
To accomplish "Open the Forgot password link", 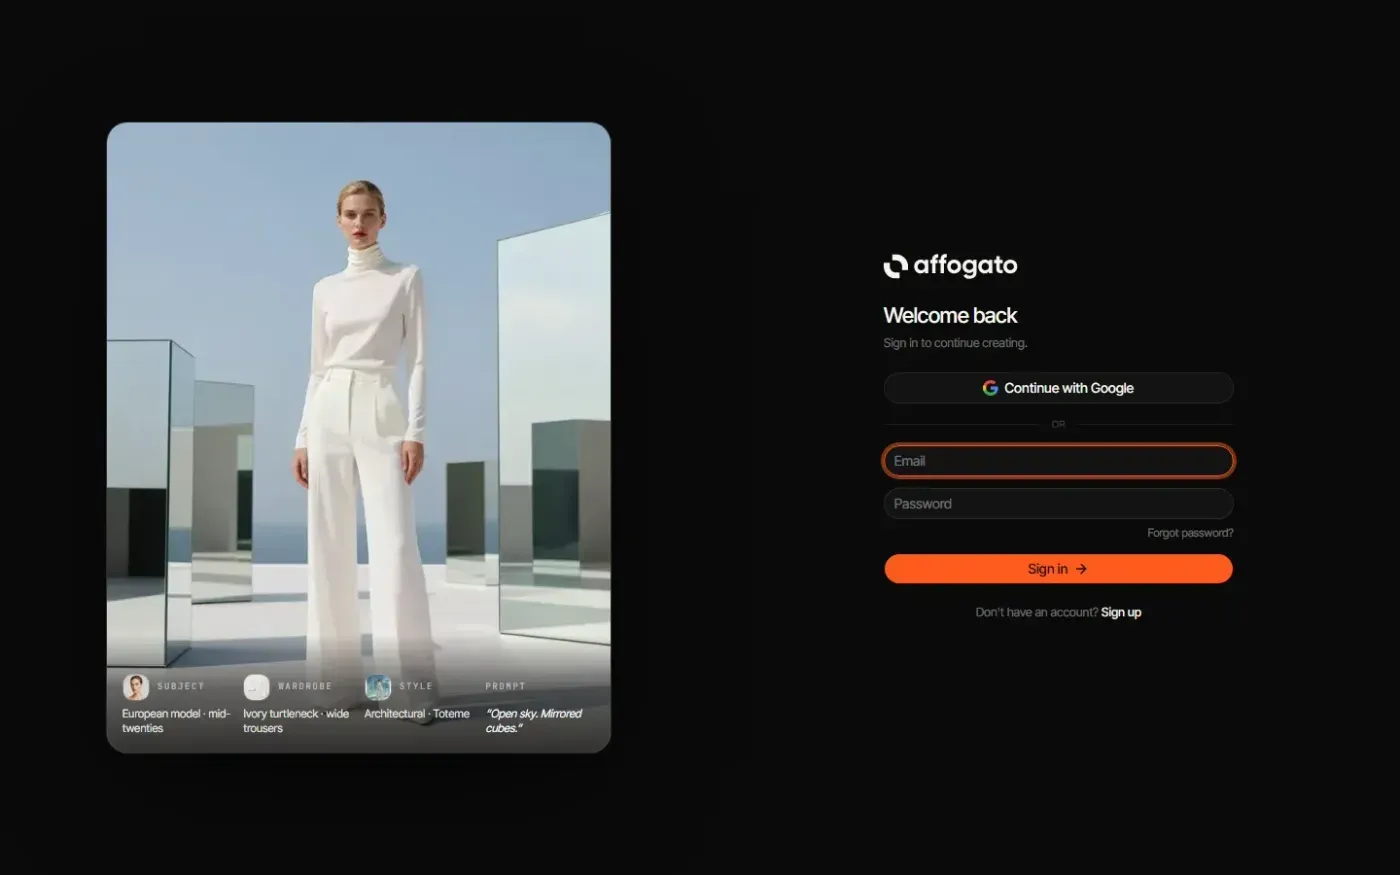I will [1190, 533].
